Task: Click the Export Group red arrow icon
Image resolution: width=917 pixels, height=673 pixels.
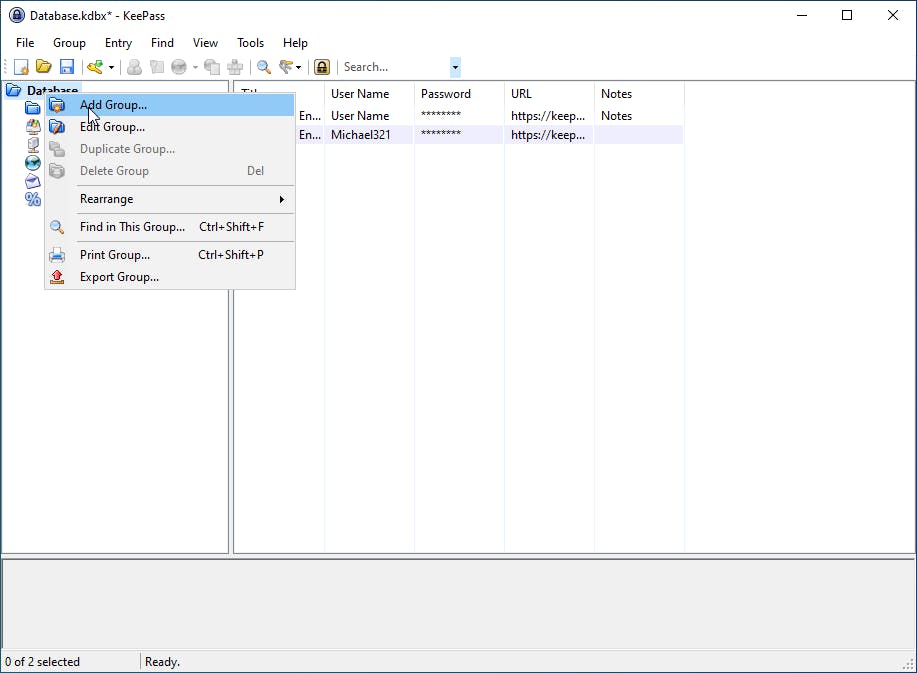Action: 57,277
